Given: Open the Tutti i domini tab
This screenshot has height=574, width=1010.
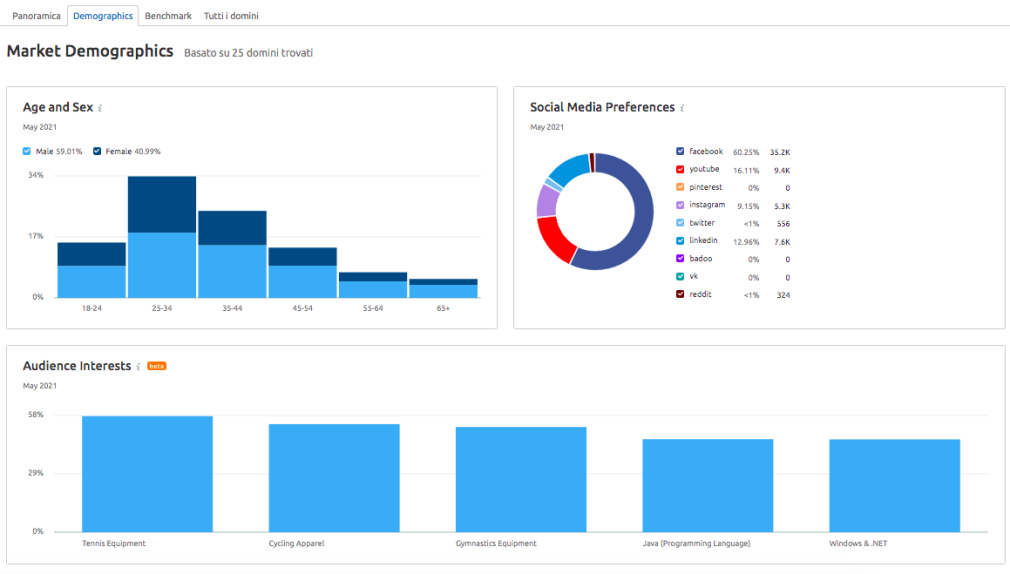Looking at the screenshot, I should coord(231,15).
